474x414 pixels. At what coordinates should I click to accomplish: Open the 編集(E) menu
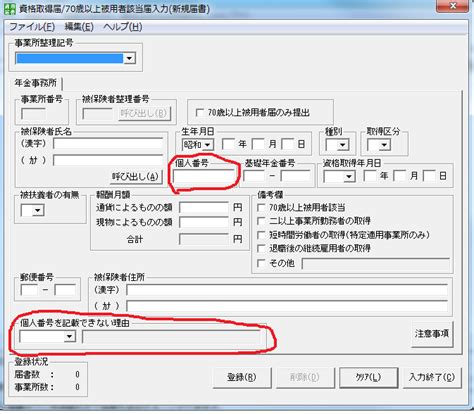click(79, 27)
